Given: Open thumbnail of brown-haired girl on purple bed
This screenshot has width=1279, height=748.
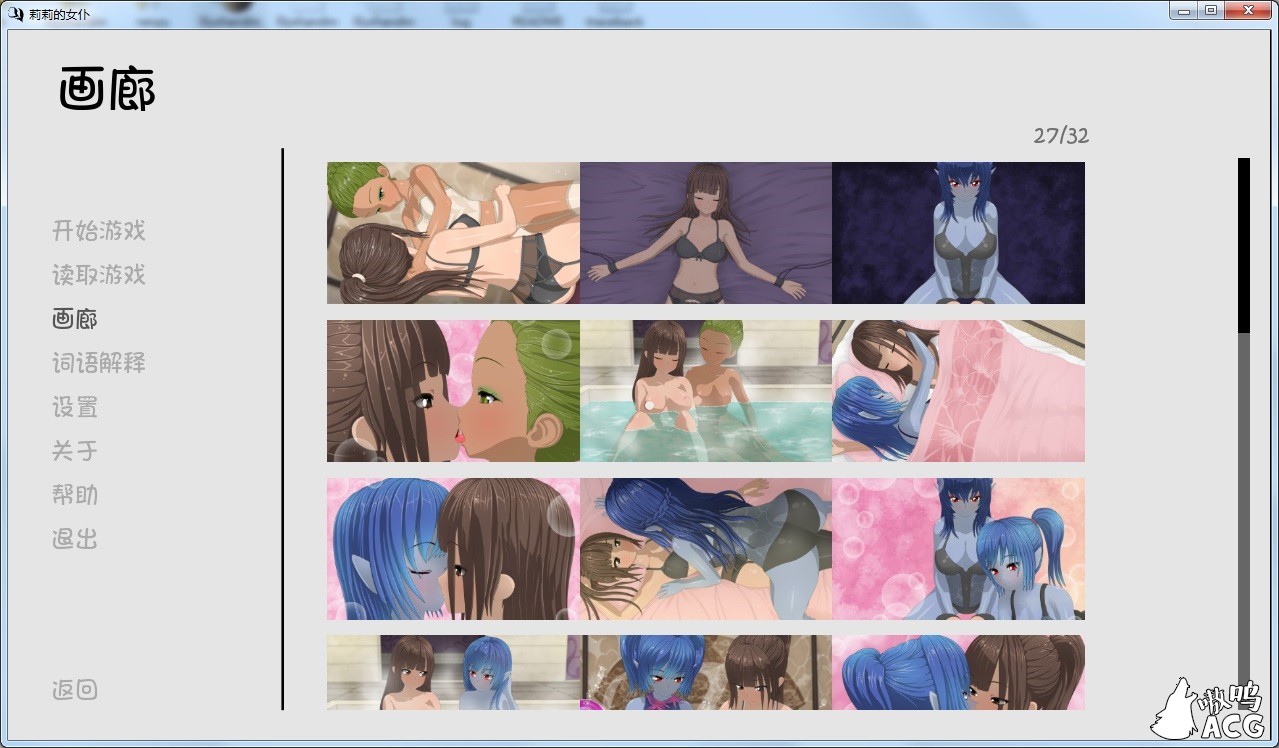Looking at the screenshot, I should 706,233.
